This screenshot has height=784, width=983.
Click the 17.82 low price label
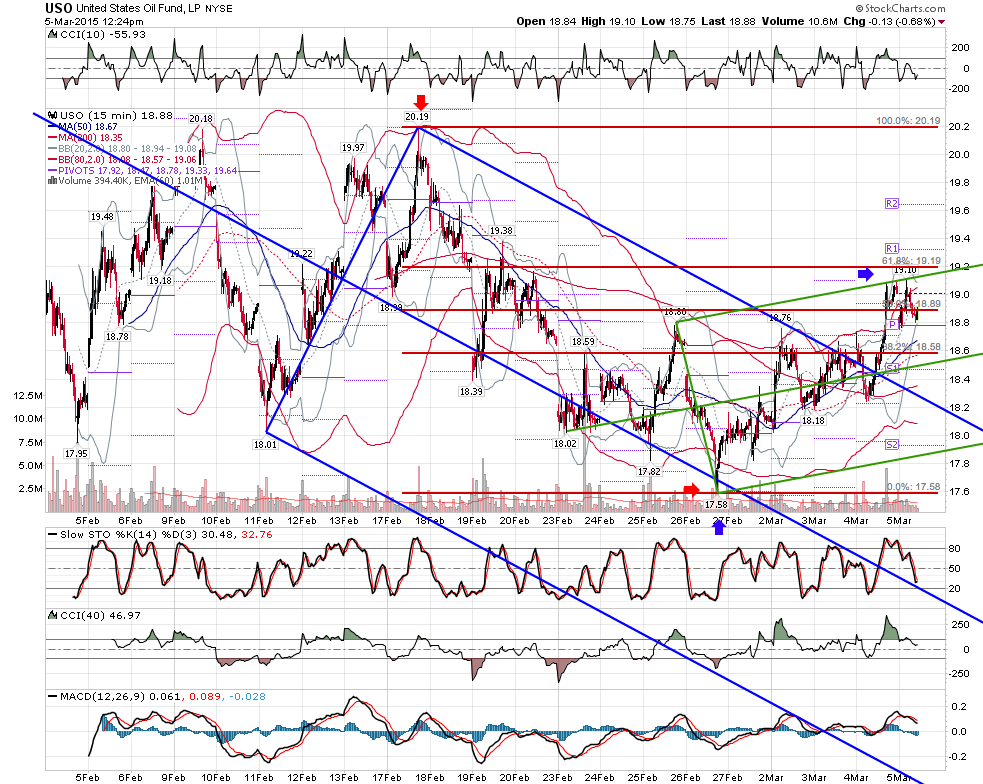(649, 471)
